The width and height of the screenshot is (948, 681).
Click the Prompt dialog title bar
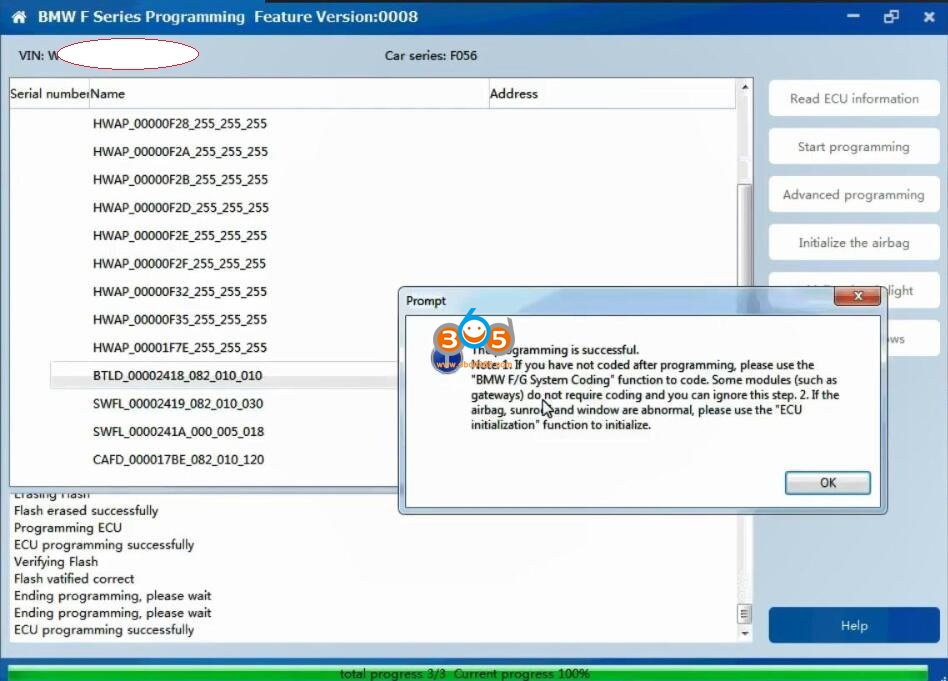[x=617, y=301]
